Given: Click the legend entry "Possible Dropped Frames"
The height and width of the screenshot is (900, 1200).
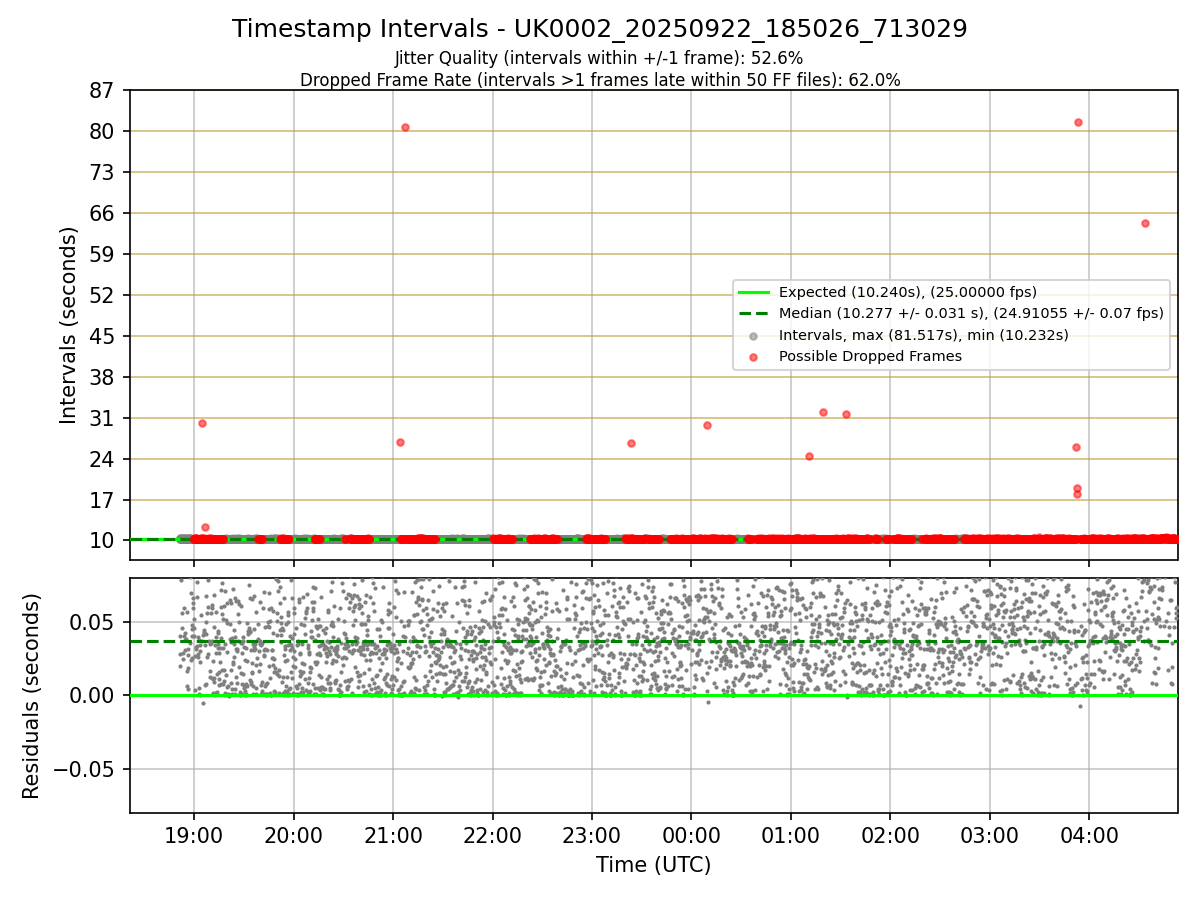Looking at the screenshot, I should pyautogui.click(x=870, y=356).
